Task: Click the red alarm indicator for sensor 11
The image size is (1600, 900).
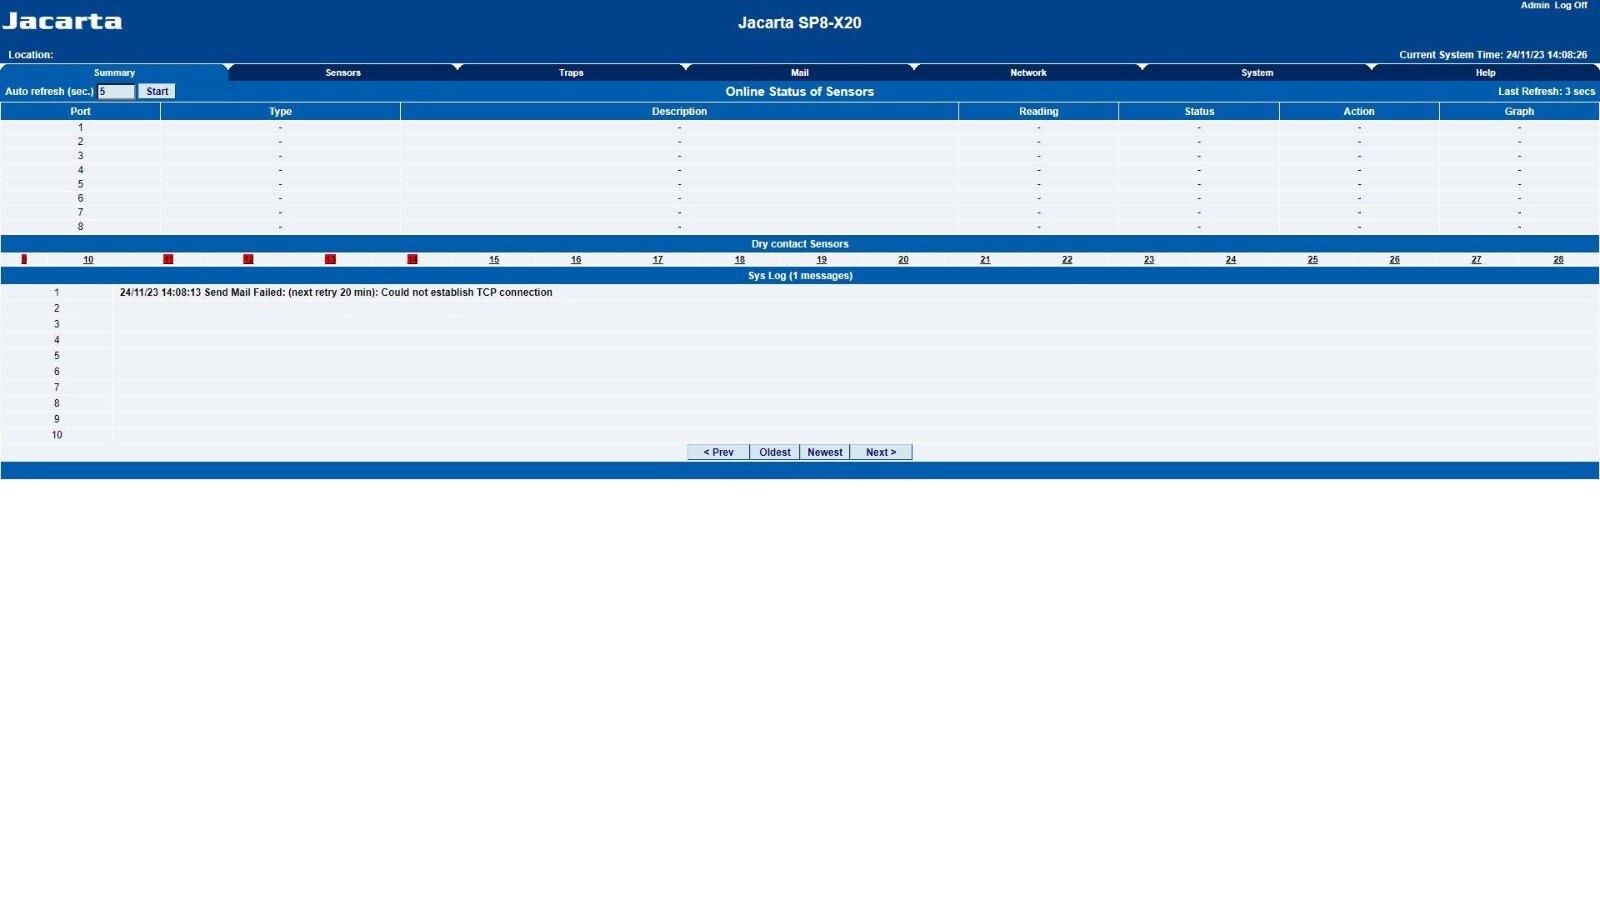Action: point(168,259)
